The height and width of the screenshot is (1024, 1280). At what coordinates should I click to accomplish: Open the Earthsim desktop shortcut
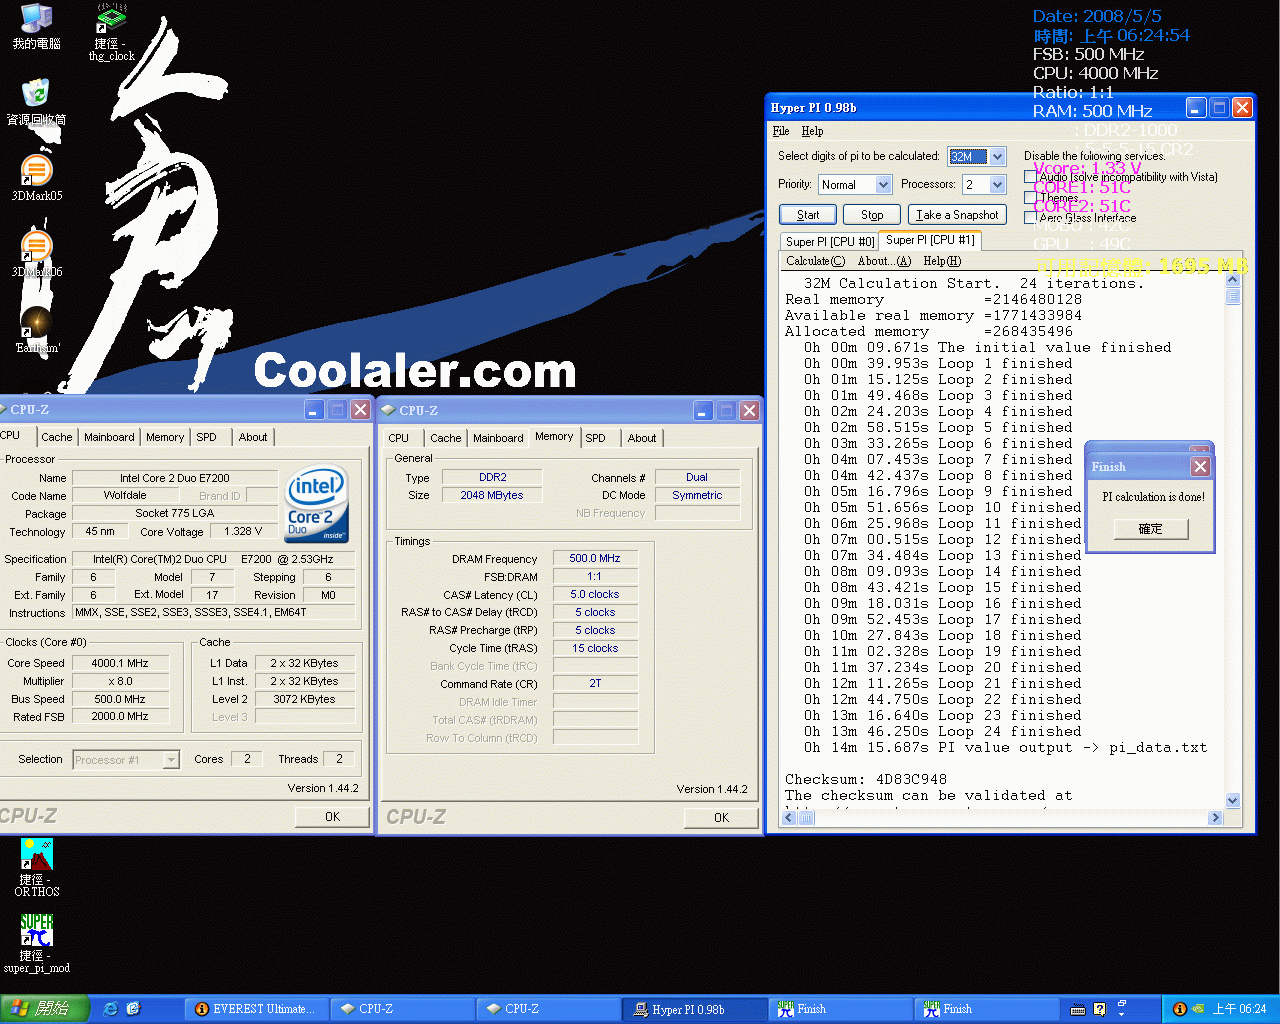(37, 331)
